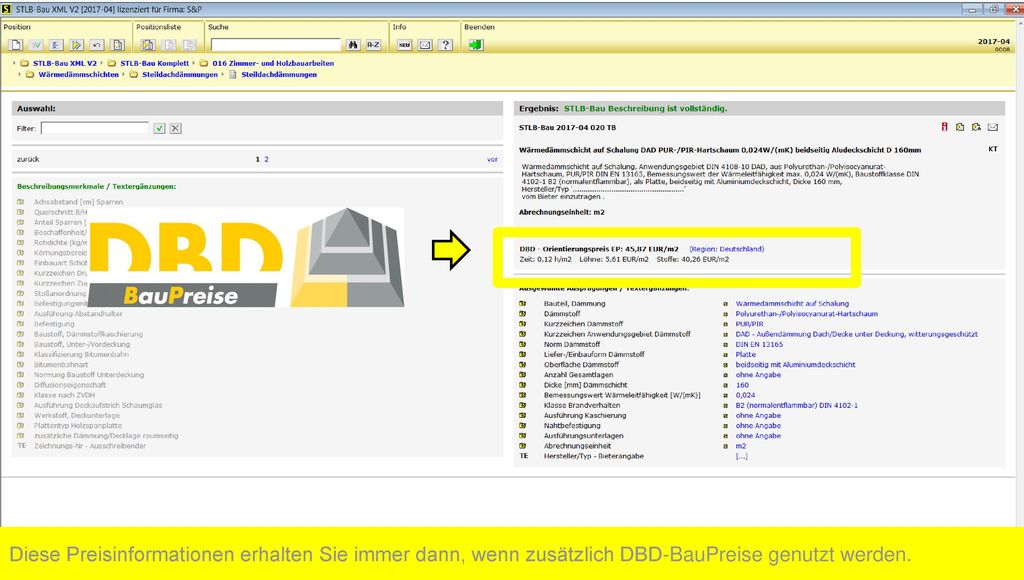Click the green checkmark icon in Position toolbar

point(36,45)
